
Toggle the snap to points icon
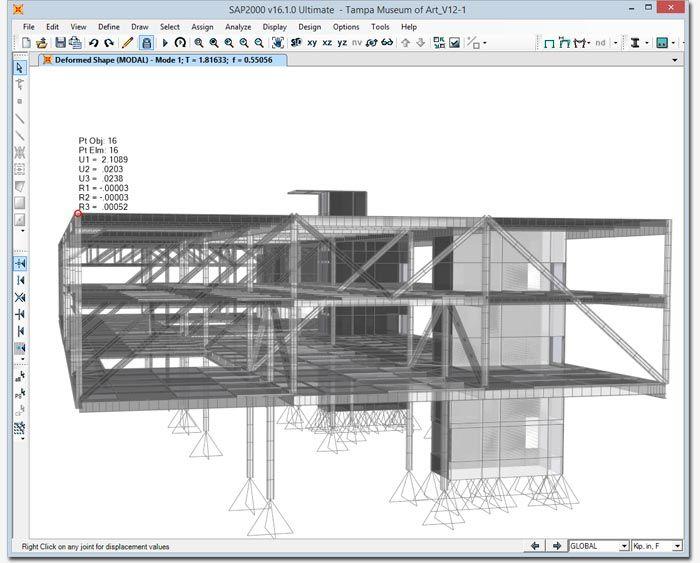pyautogui.click(x=20, y=263)
